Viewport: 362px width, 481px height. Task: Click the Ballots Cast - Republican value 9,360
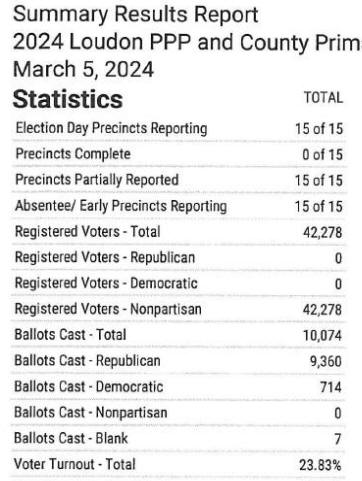click(326, 361)
